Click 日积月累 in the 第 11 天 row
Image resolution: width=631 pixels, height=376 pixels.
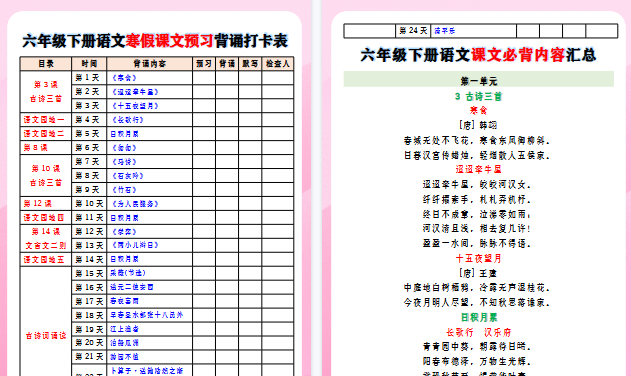[x=124, y=218]
